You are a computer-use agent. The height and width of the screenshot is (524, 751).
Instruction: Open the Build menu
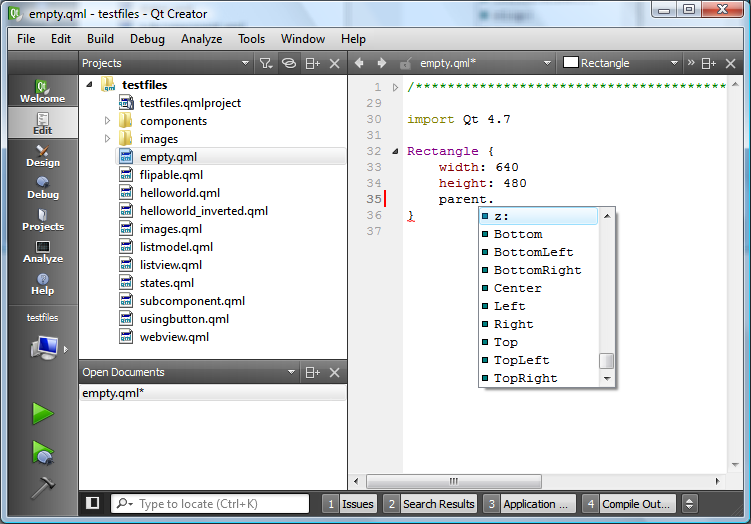(100, 39)
